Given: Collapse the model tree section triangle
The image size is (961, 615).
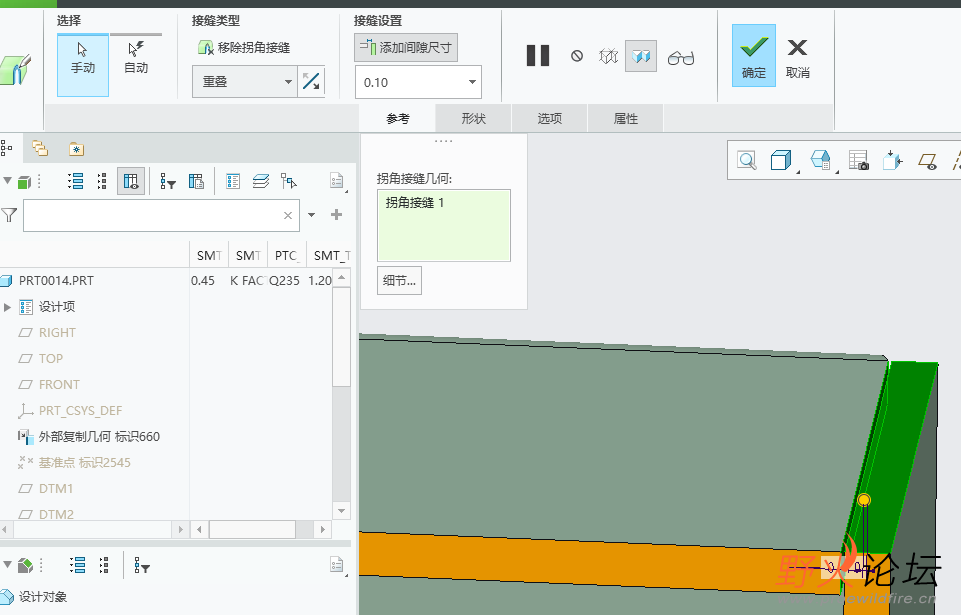Looking at the screenshot, I should point(7,181).
